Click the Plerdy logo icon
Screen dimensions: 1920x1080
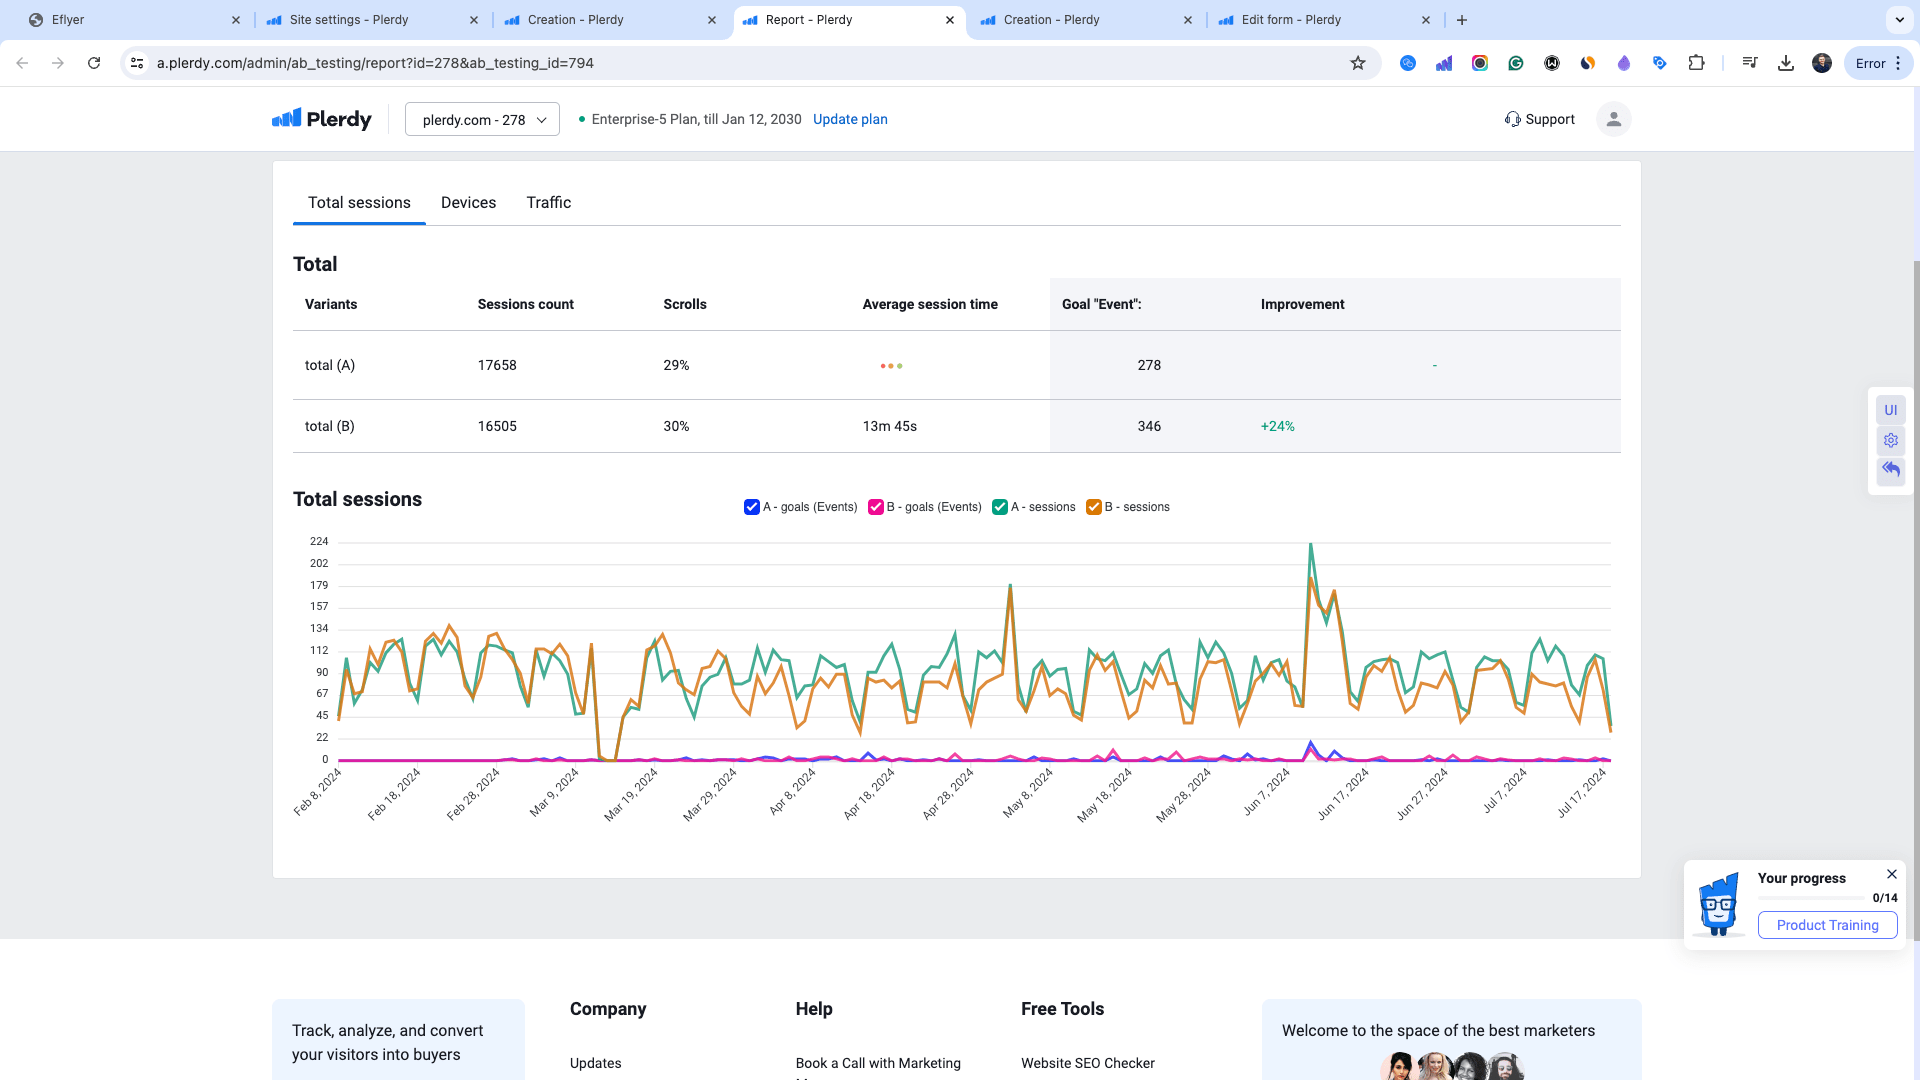tap(284, 119)
